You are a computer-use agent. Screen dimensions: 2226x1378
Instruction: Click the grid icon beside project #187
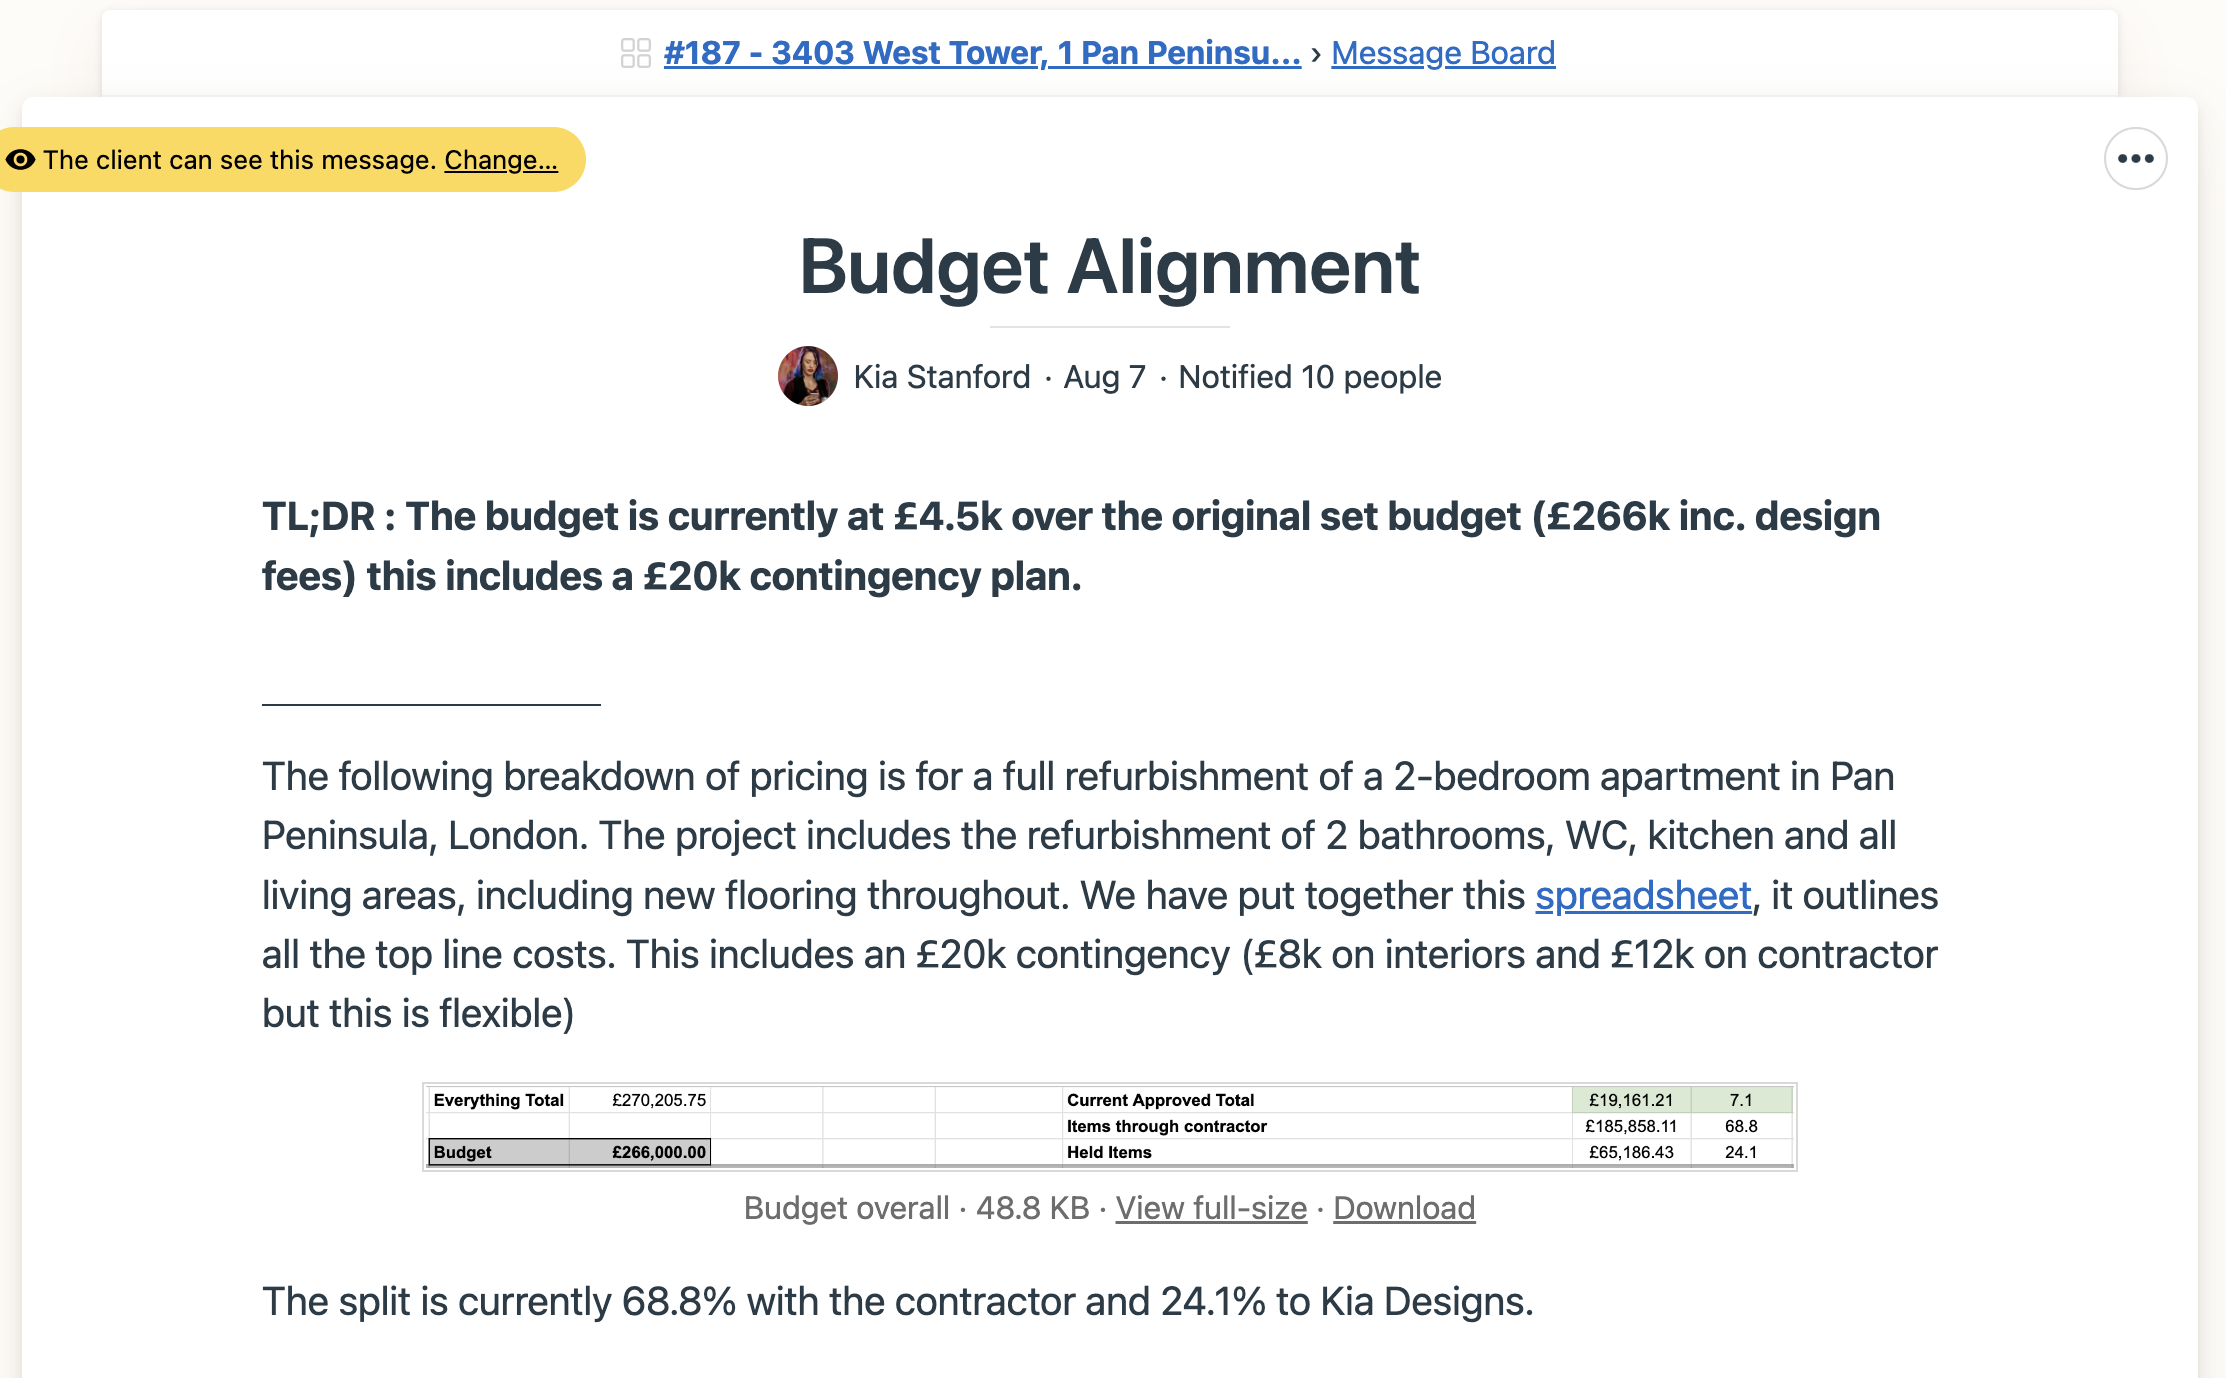pyautogui.click(x=635, y=53)
